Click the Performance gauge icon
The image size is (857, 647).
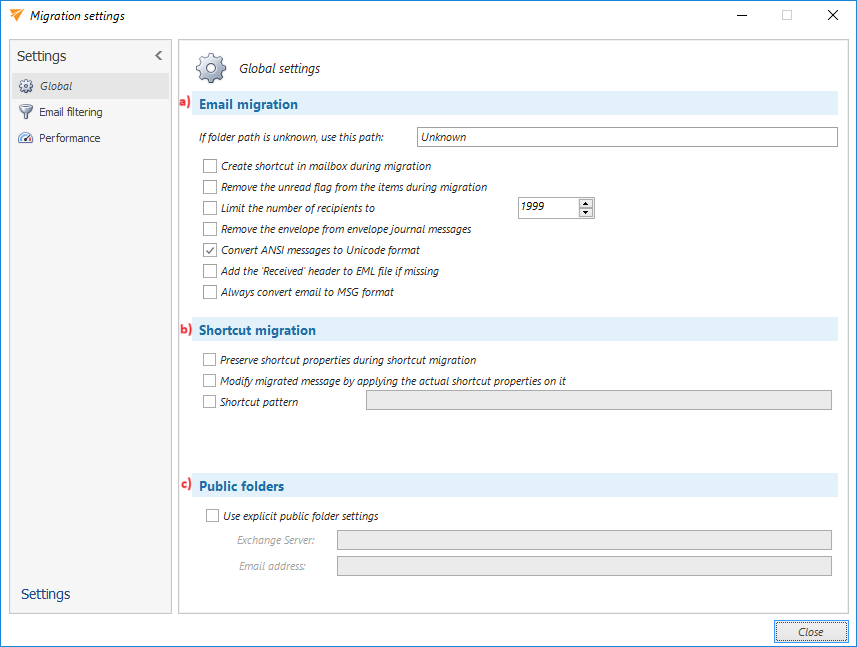tap(26, 138)
